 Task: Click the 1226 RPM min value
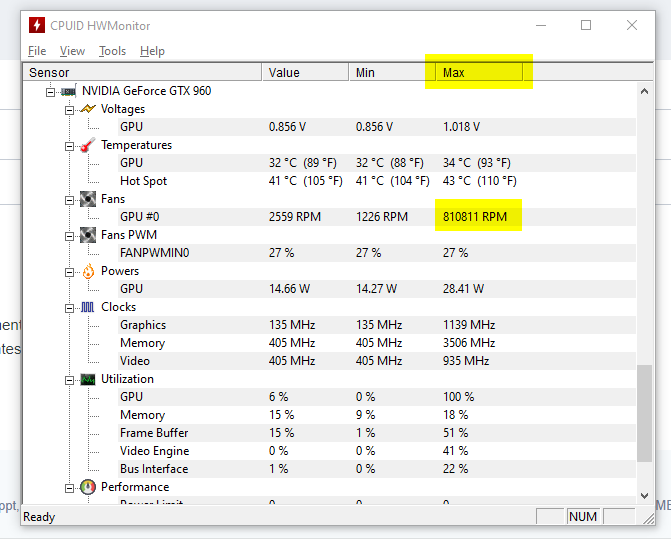tap(382, 217)
